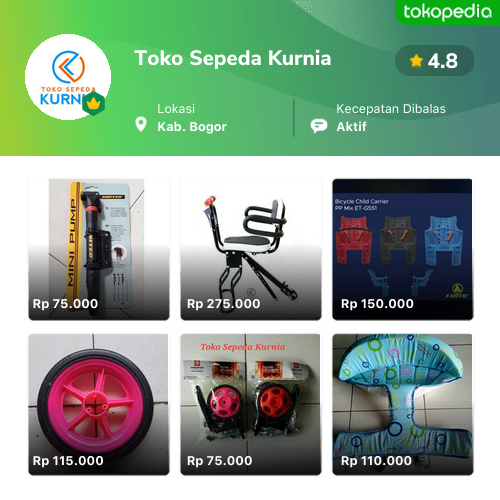This screenshot has height=500, width=500.
Task: Click the Rp 150.000 price label
Action: coord(377,304)
